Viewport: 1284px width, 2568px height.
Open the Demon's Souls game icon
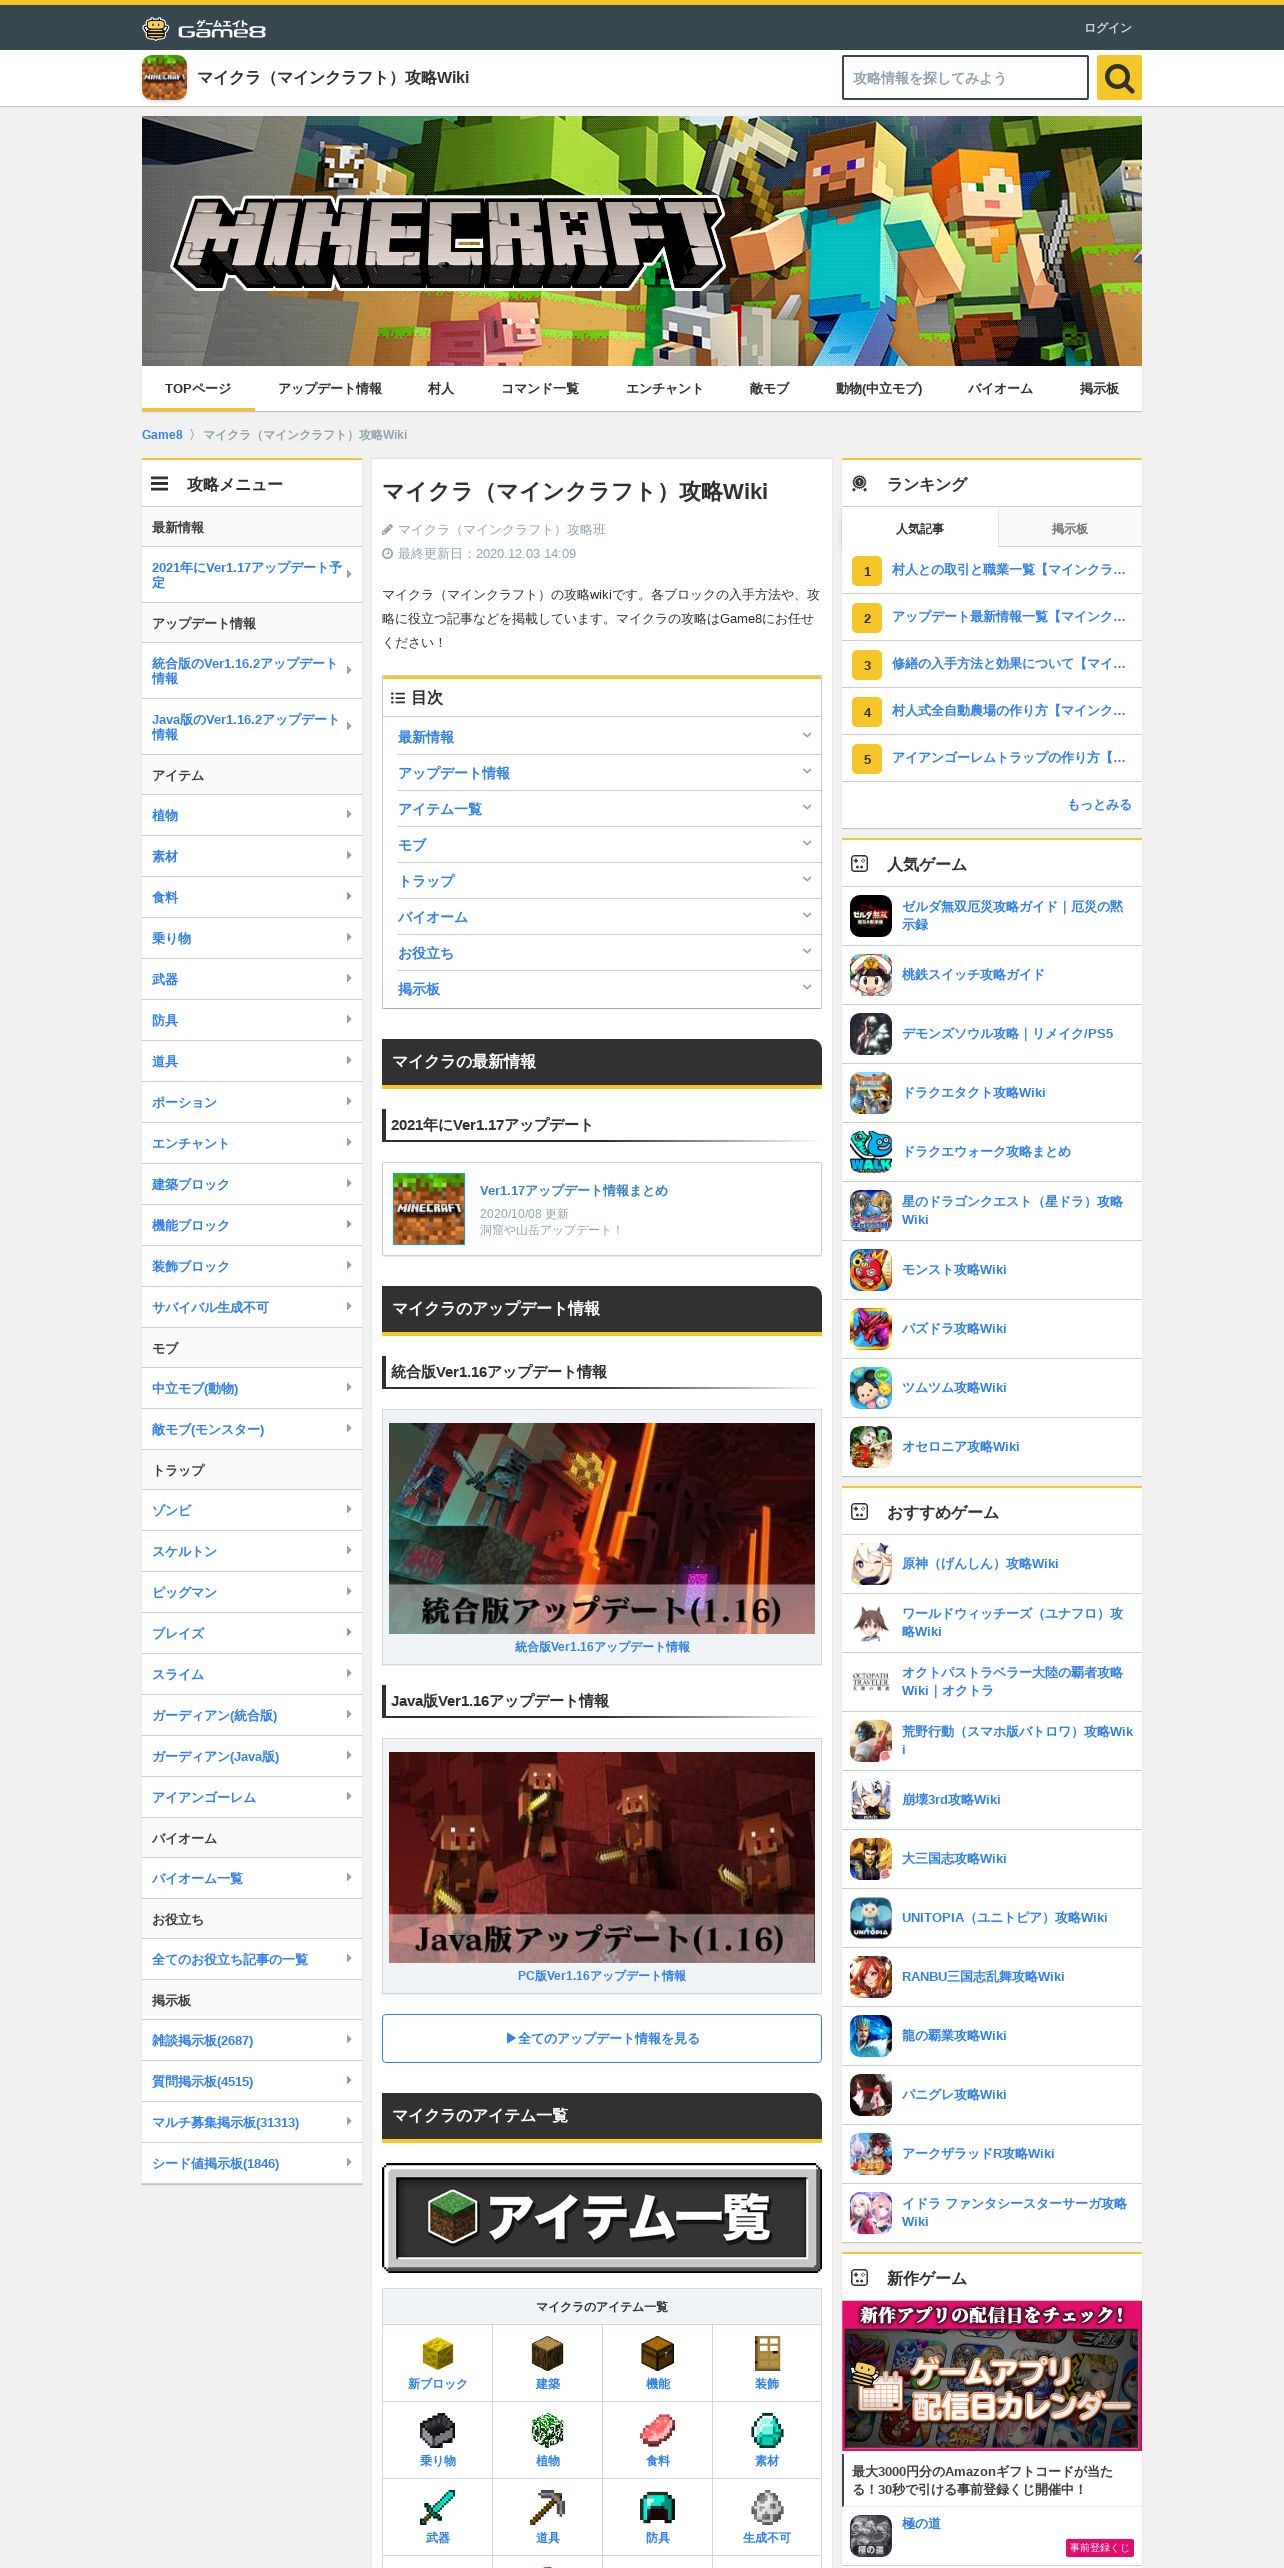[871, 1034]
